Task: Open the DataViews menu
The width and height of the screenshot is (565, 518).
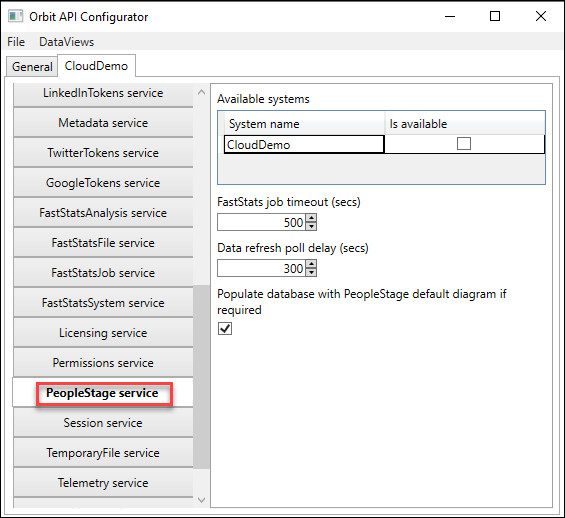Action: pos(66,42)
